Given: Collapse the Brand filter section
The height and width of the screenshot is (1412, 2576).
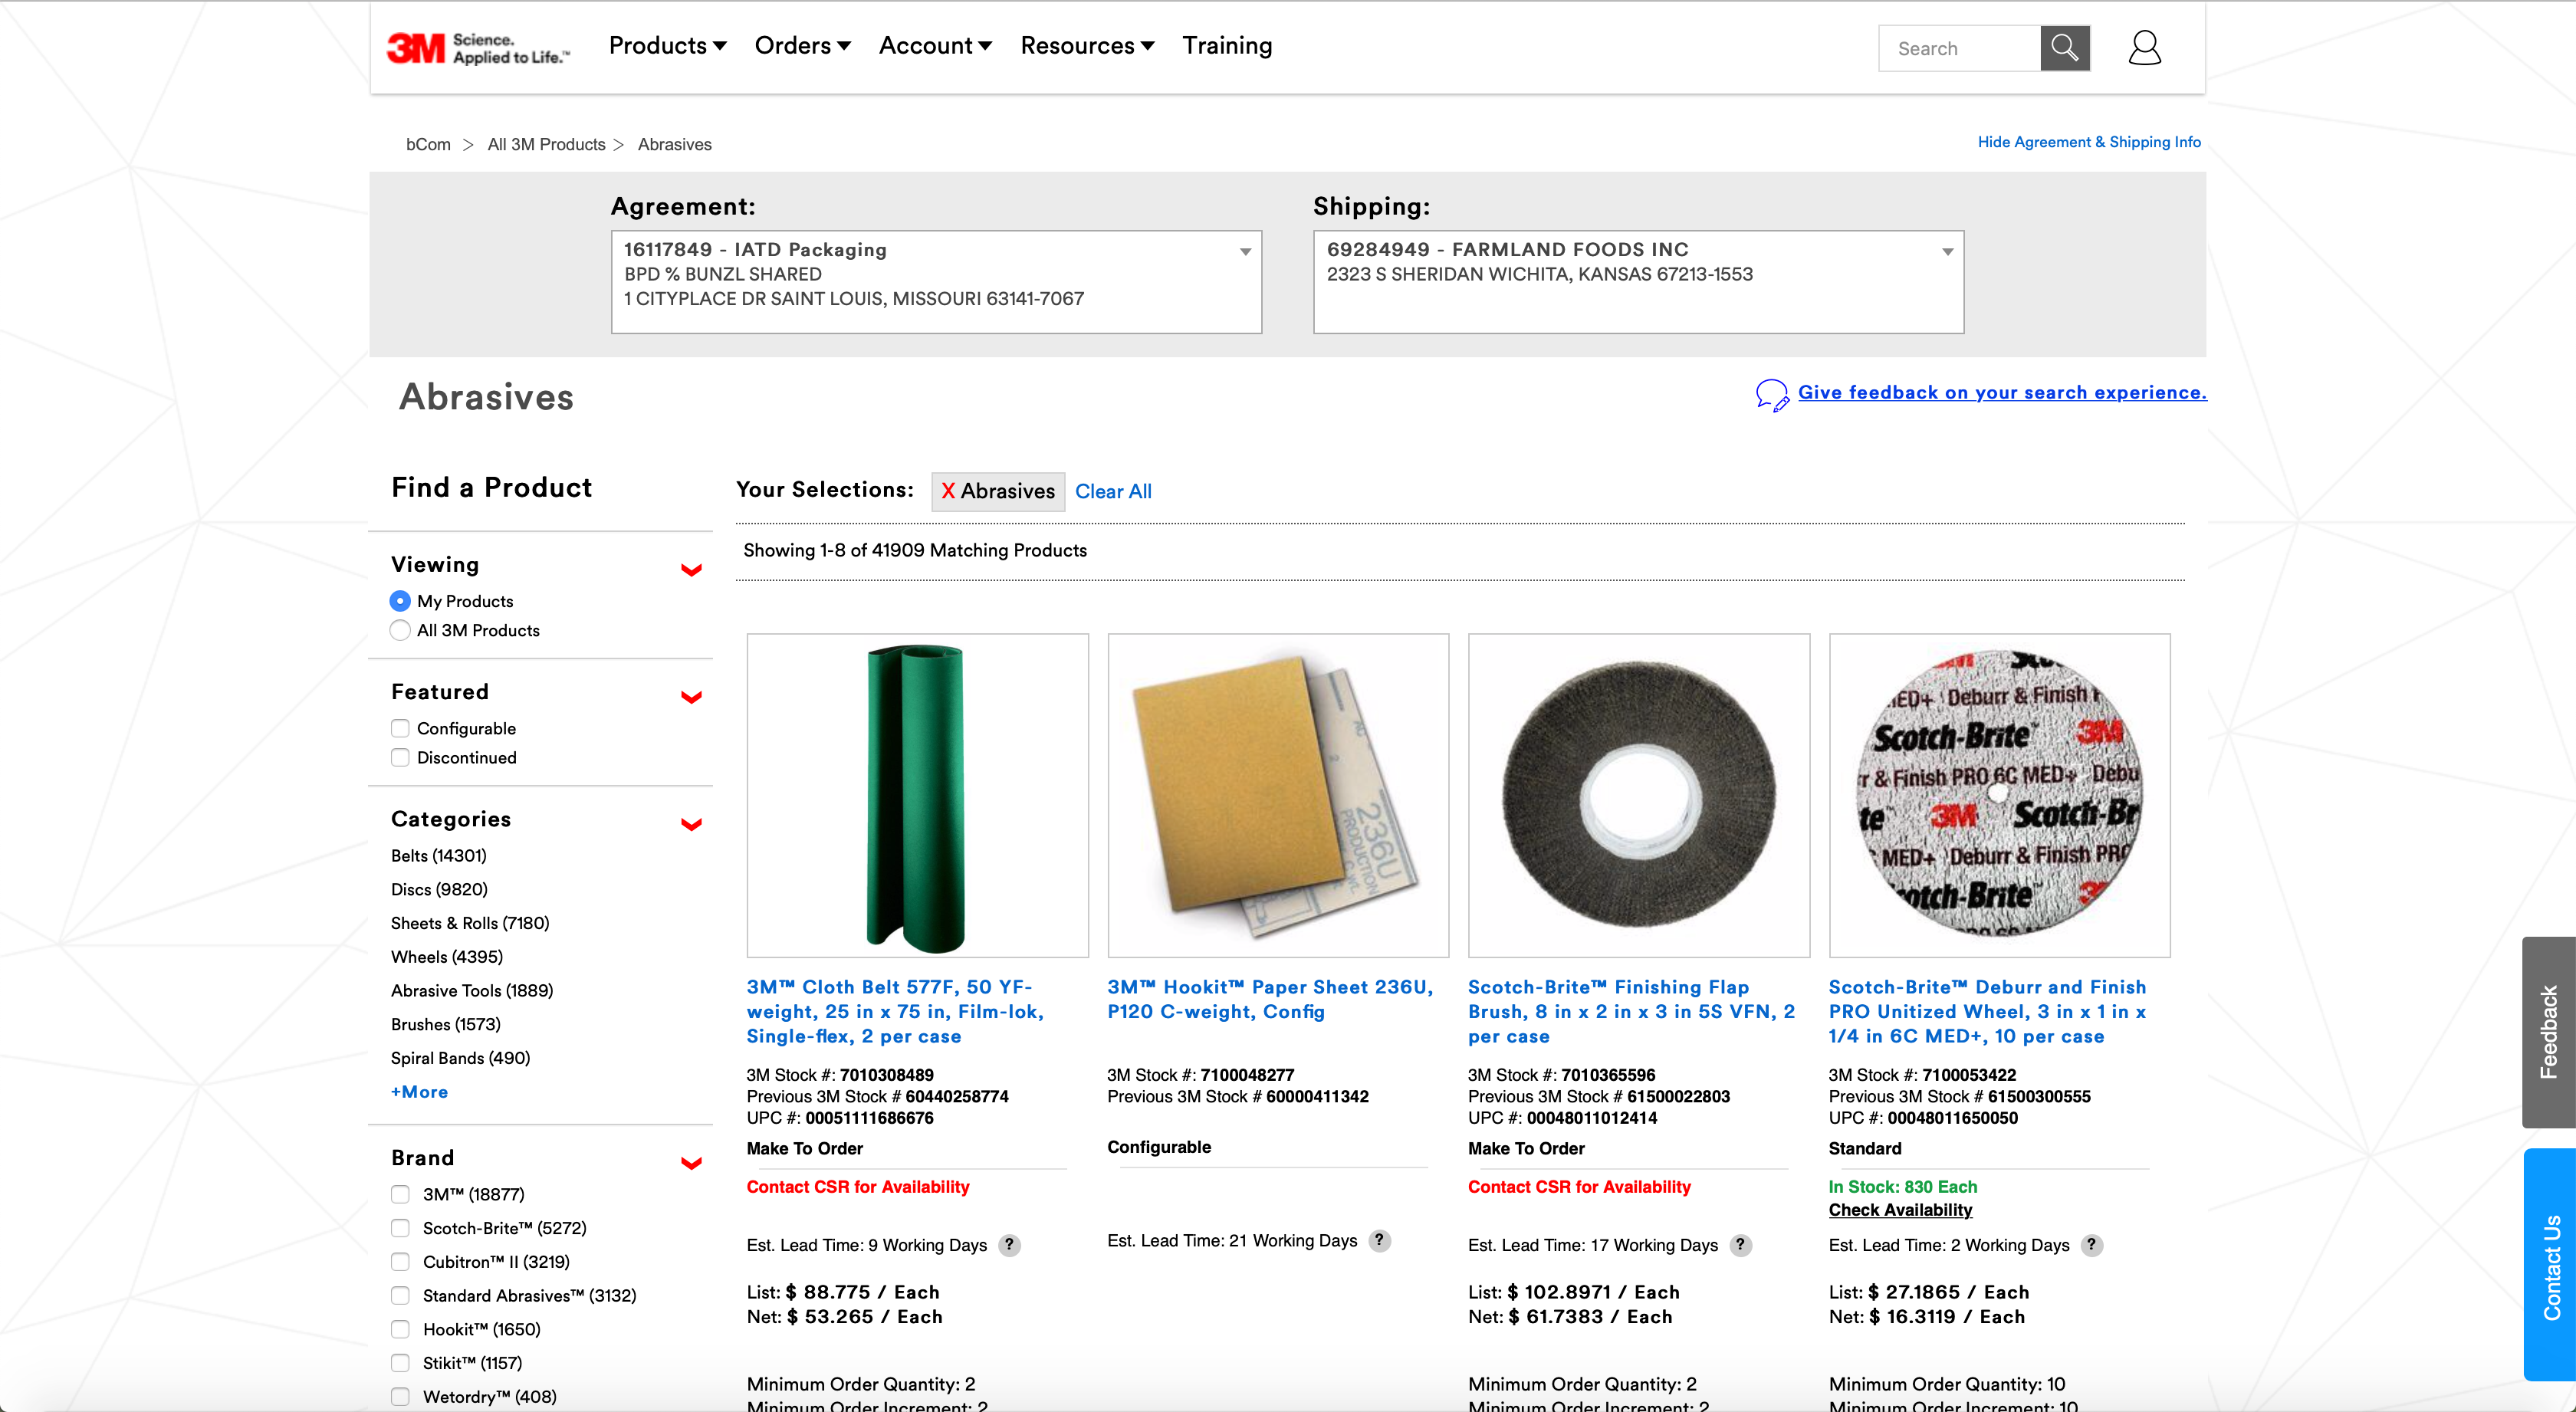Looking at the screenshot, I should (691, 1162).
